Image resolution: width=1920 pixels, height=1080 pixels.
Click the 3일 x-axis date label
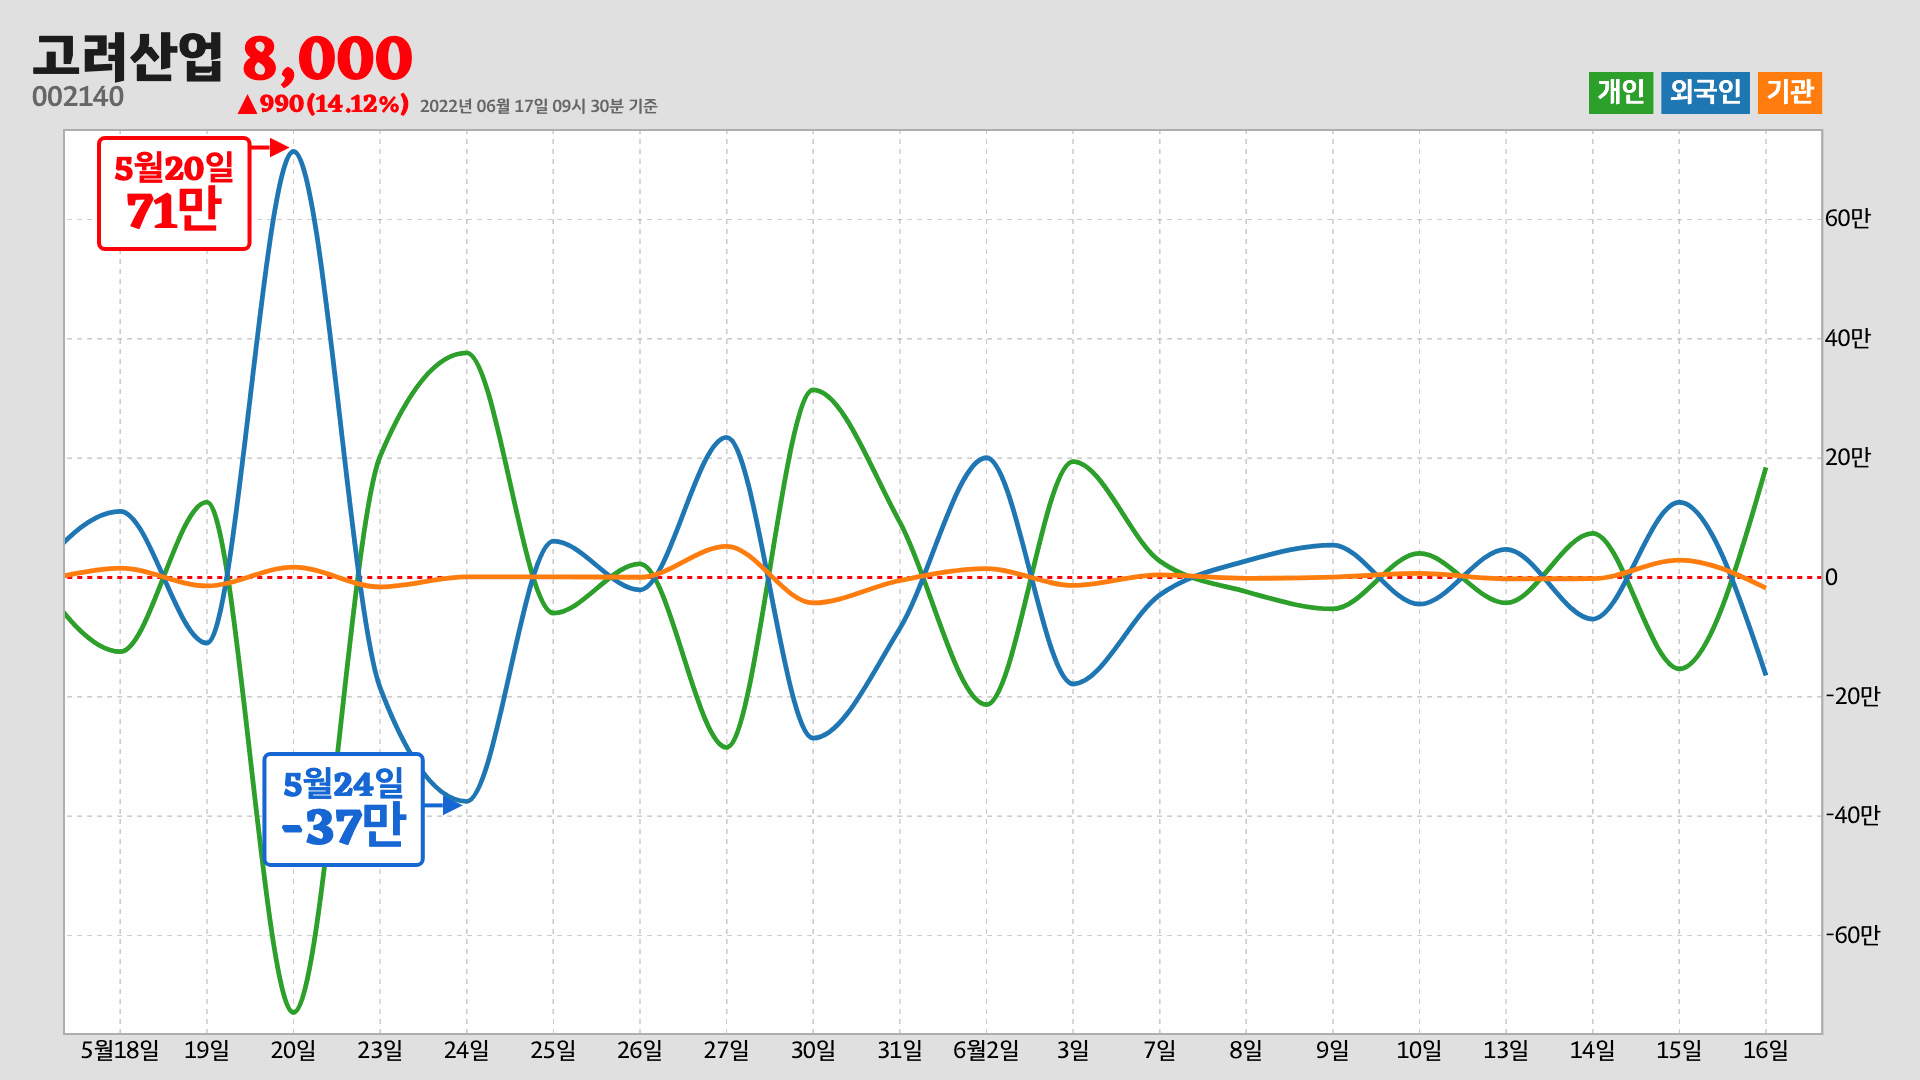pos(1073,1050)
